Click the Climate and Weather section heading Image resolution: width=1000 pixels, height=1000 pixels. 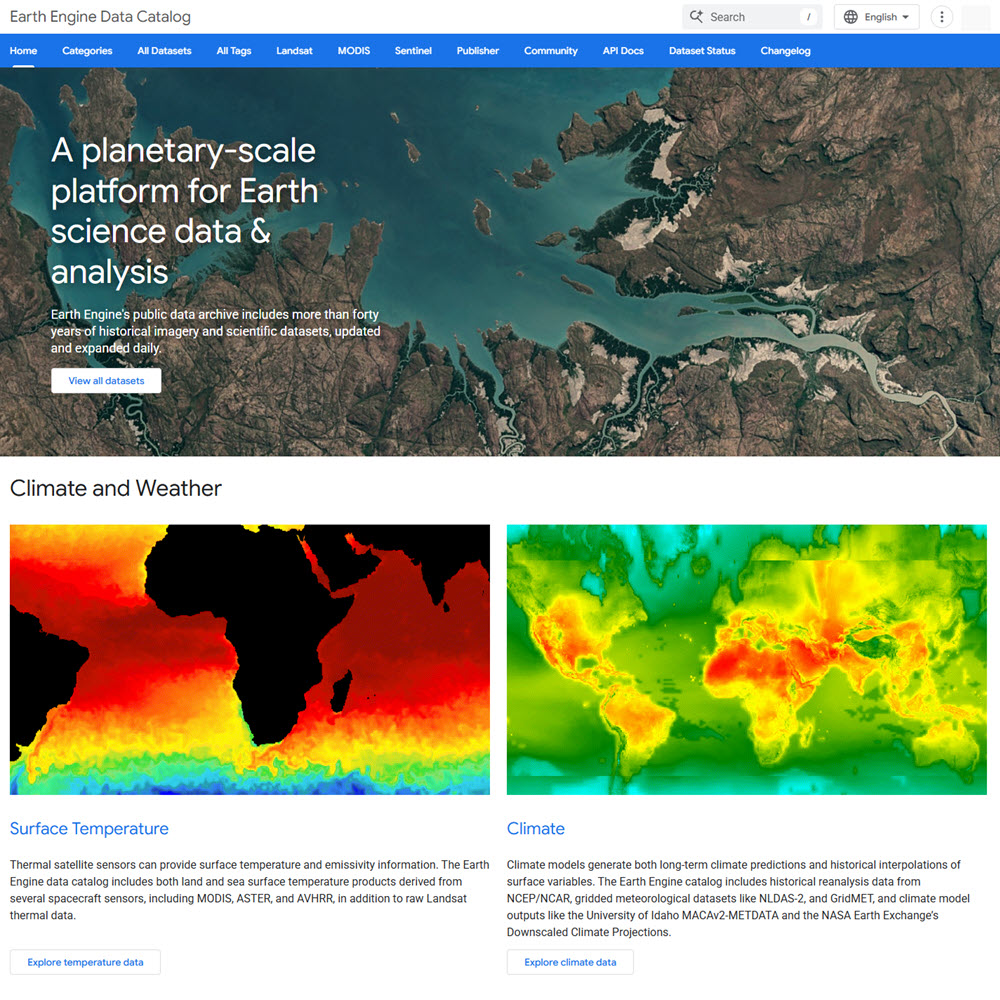click(x=116, y=489)
